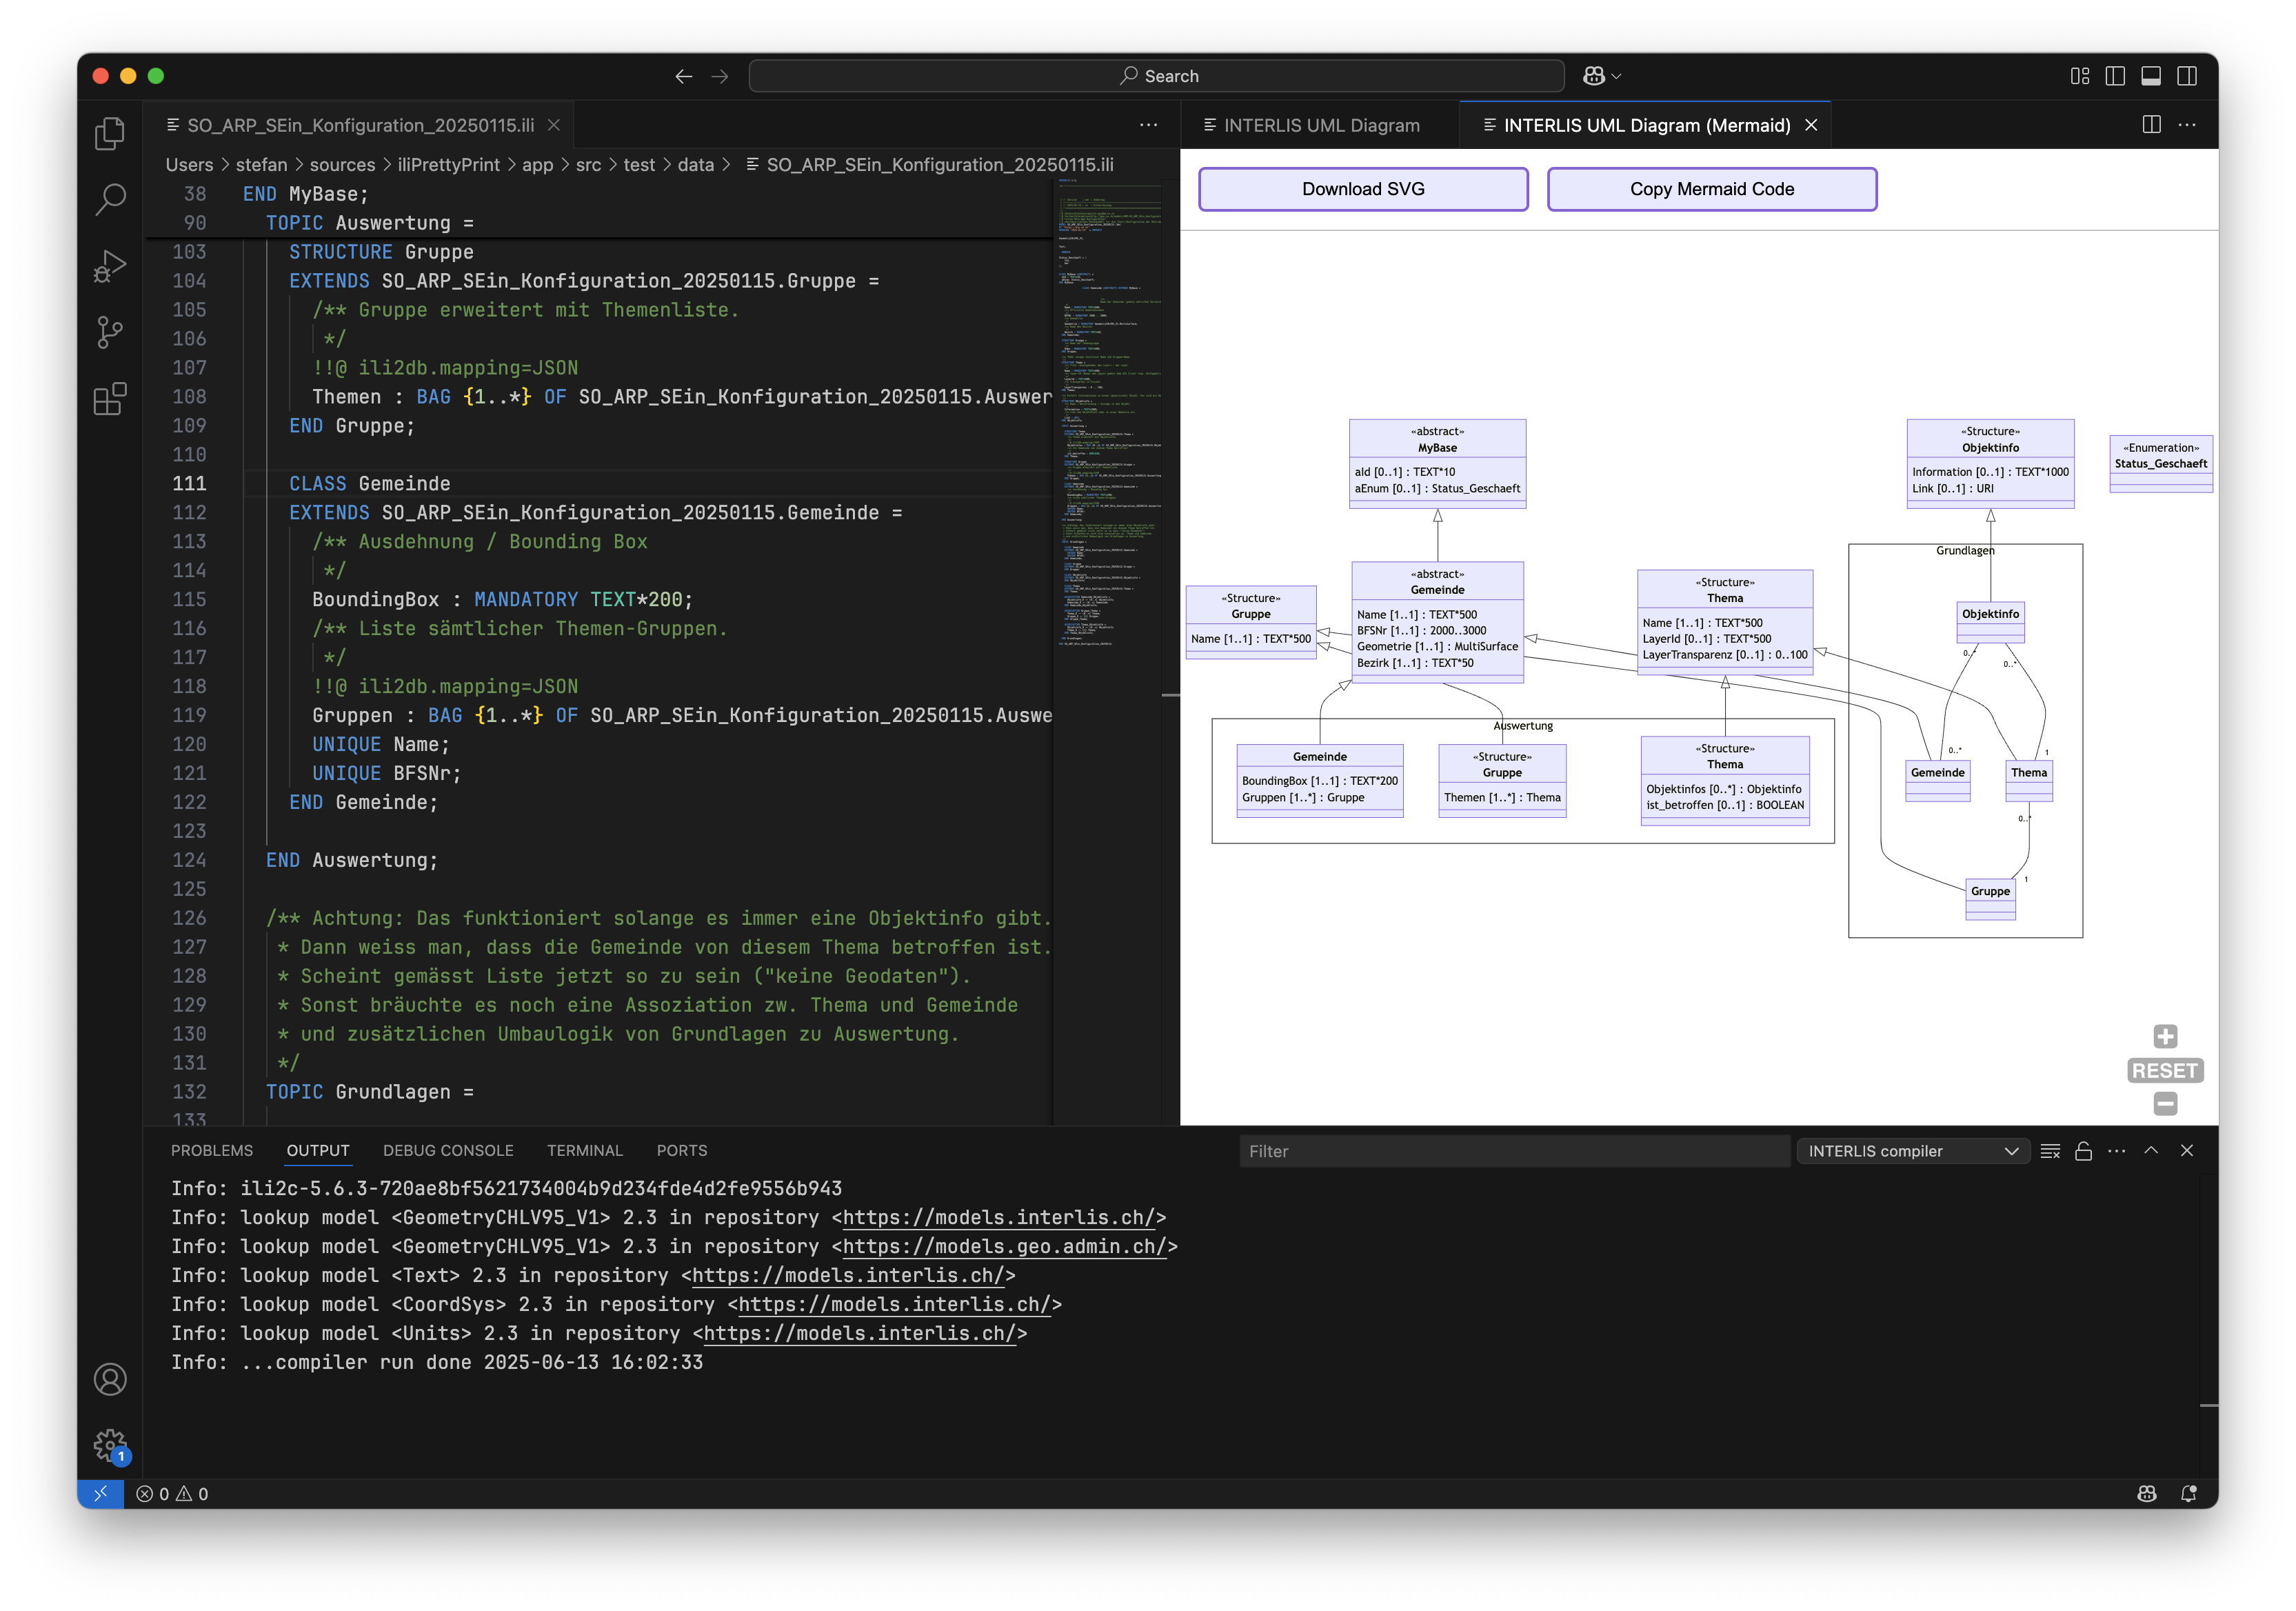Screen dimensions: 2296x1611
Task: Show errors and warnings count in status bar
Action: 172,1493
